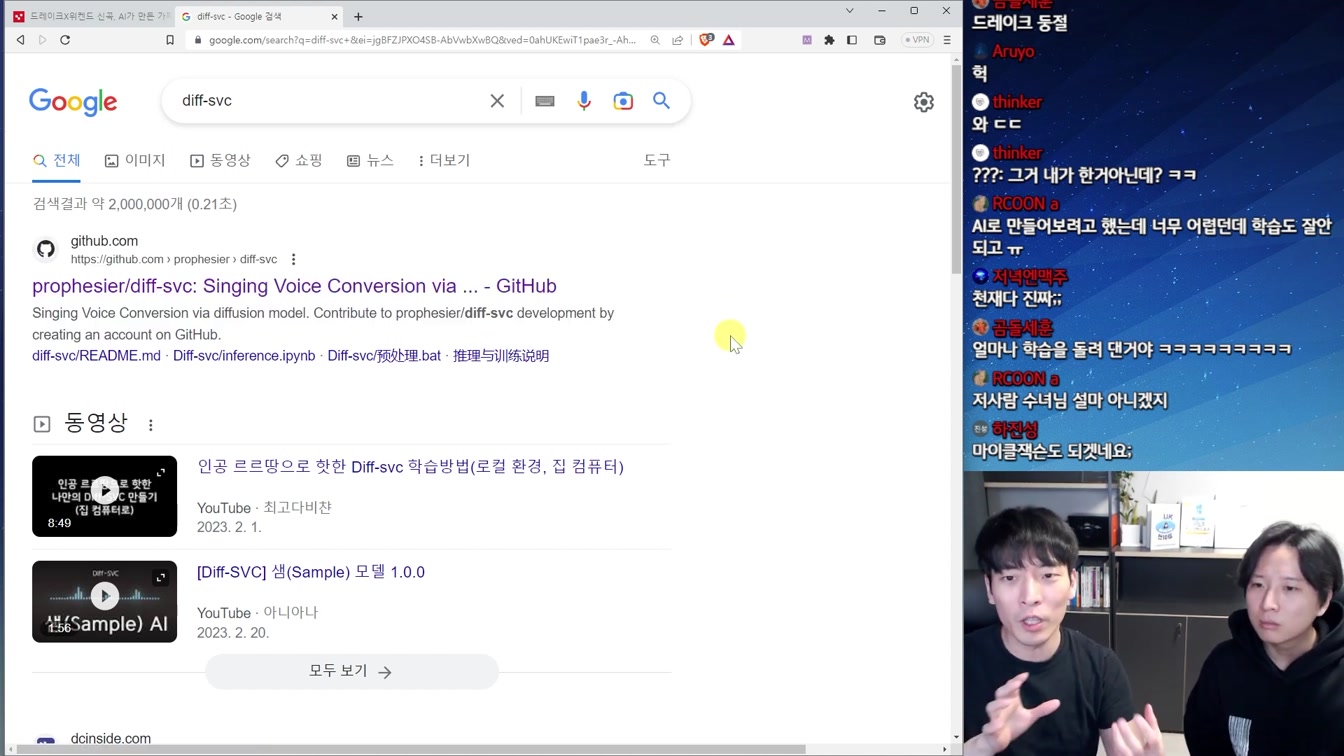Expand the 더보기 menu

click(444, 160)
